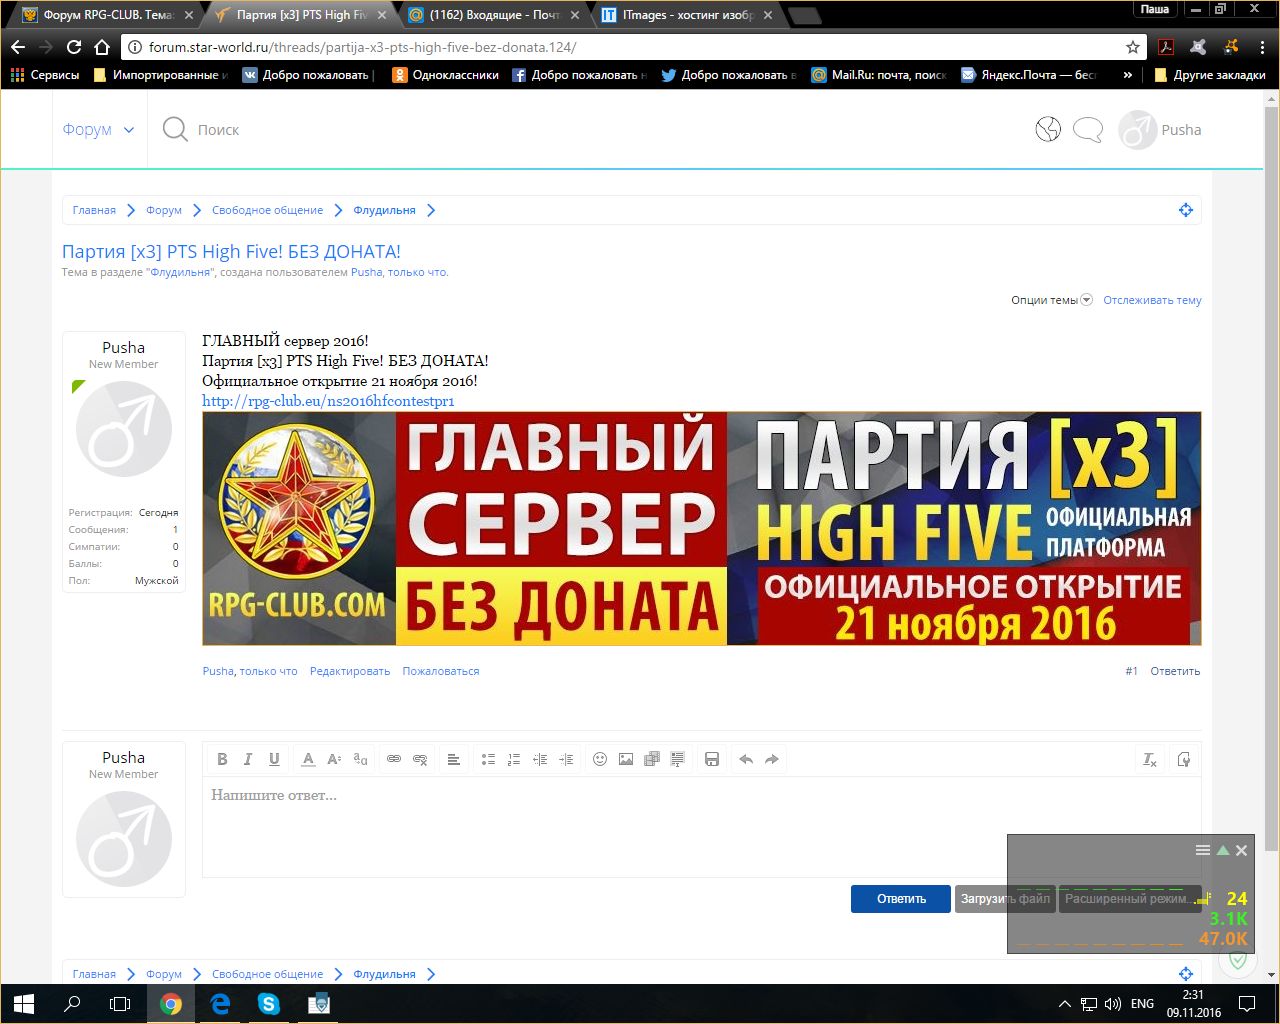The height and width of the screenshot is (1024, 1280).
Task: Open text alignment options in editor
Action: pos(453,759)
